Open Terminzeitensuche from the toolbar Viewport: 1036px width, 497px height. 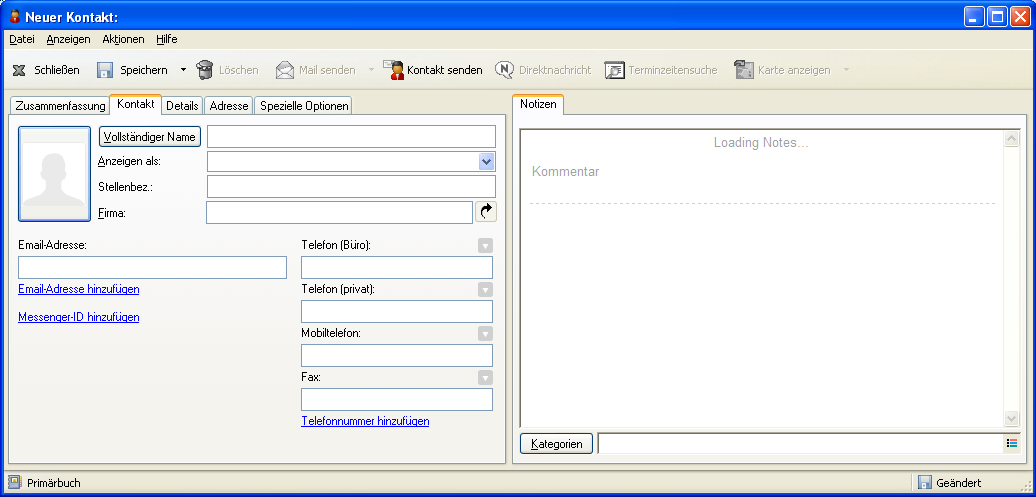pyautogui.click(x=661, y=69)
